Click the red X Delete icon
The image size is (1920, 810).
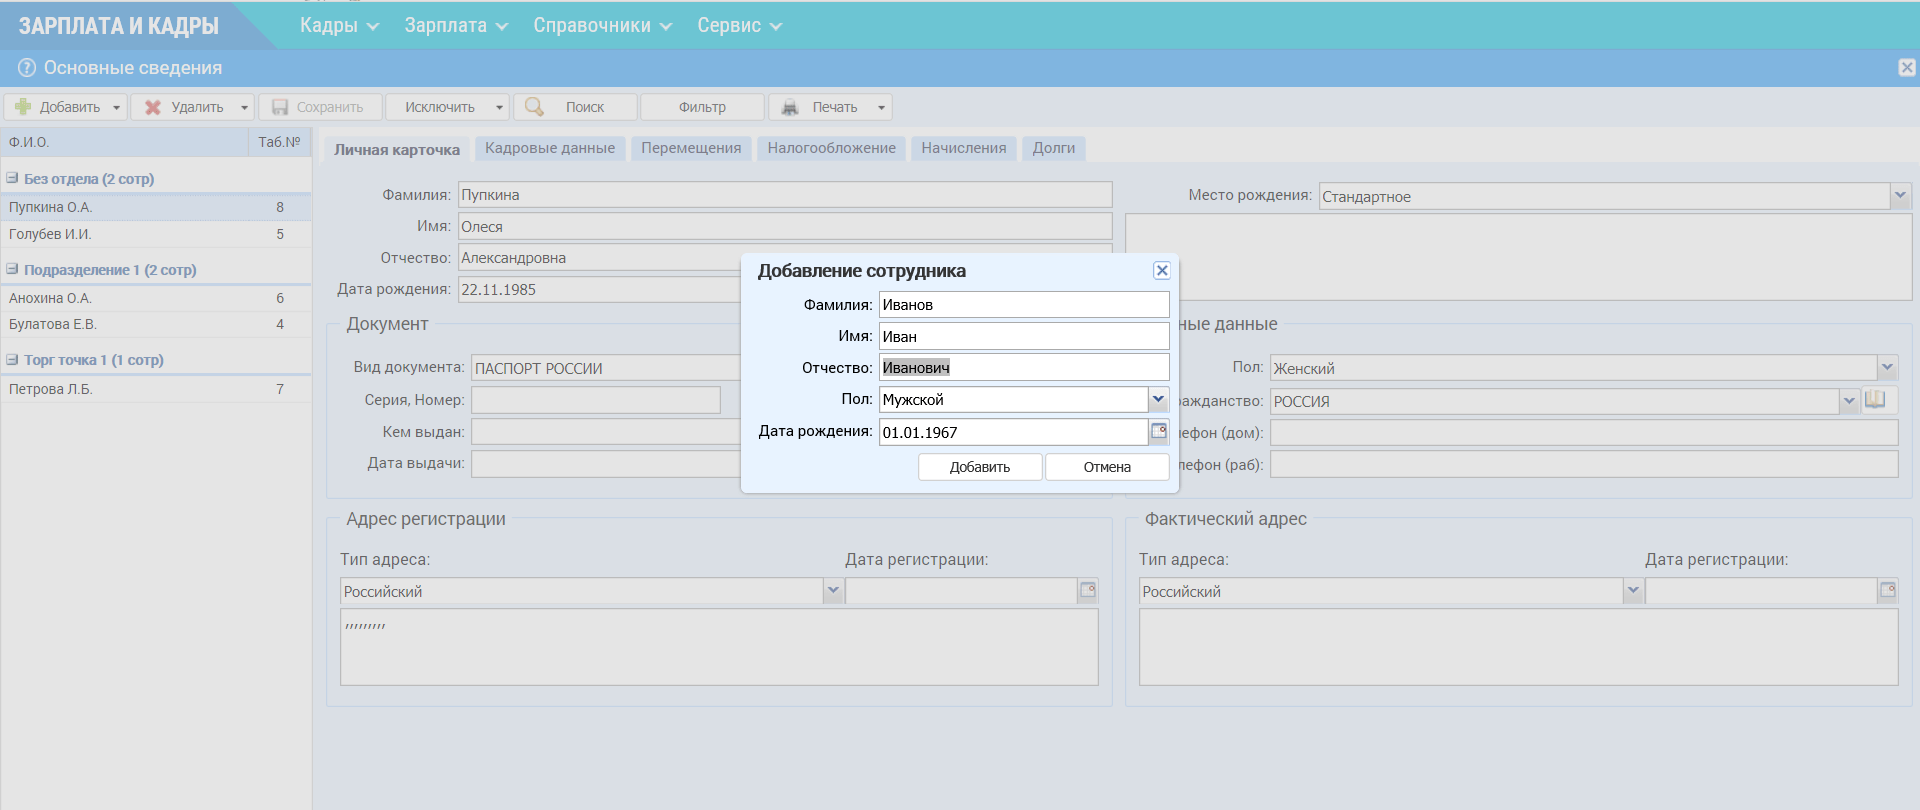(x=153, y=107)
